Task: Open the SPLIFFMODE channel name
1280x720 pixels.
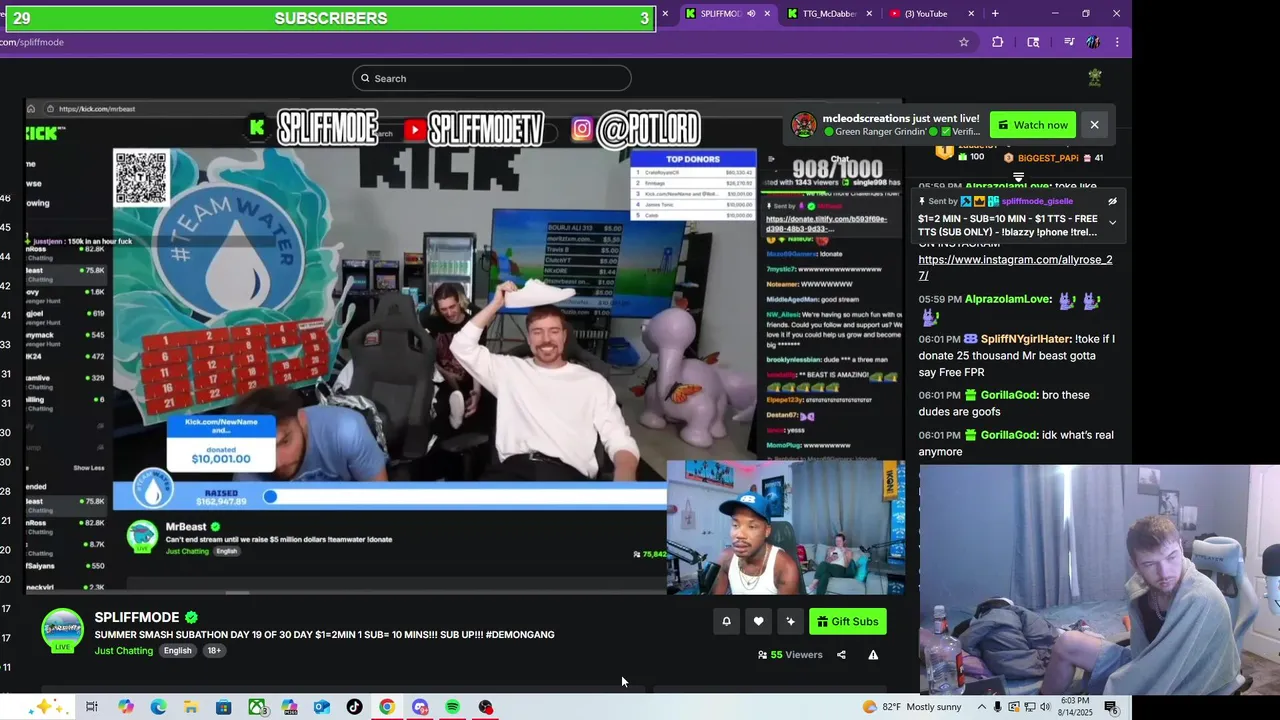Action: 137,617
